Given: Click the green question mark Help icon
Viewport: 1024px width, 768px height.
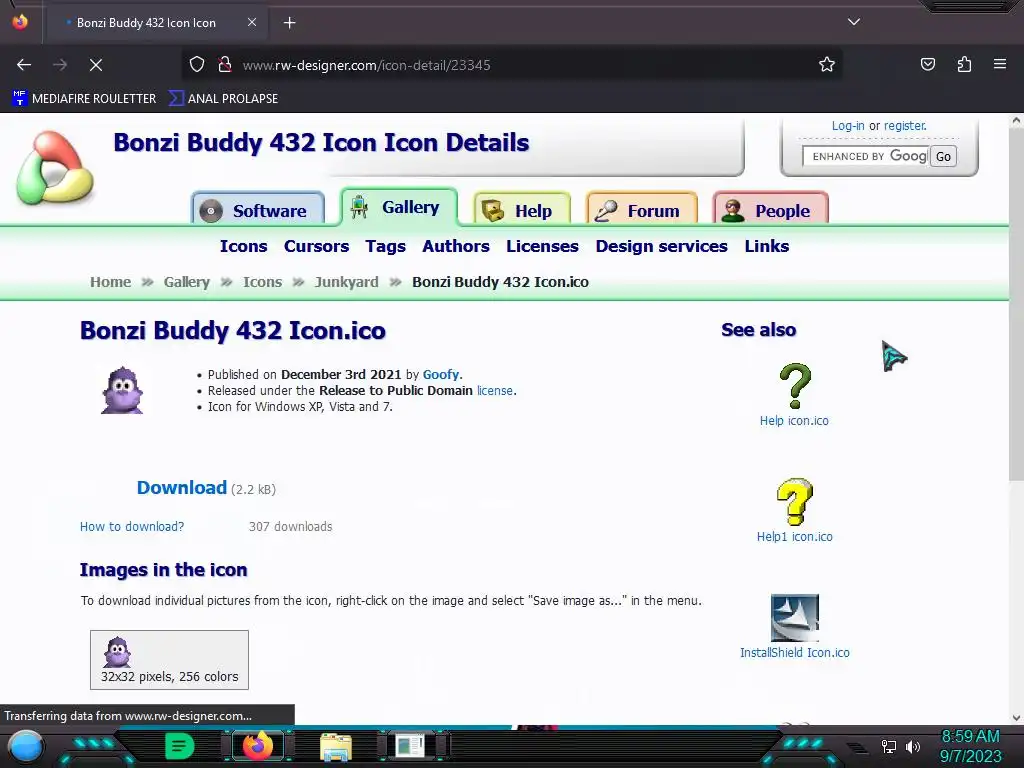Looking at the screenshot, I should click(795, 386).
